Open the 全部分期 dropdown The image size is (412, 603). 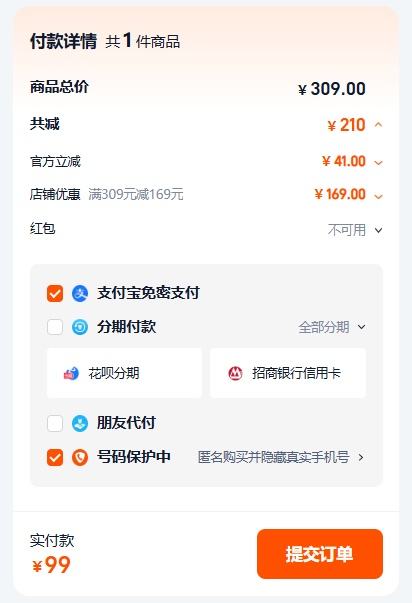332,327
